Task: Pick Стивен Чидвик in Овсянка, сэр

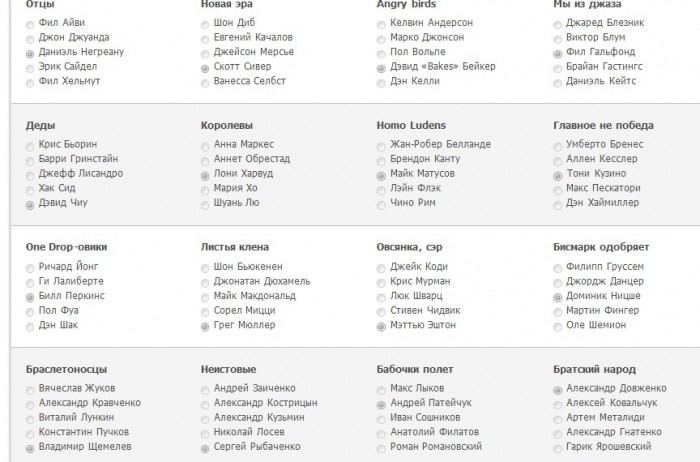Action: coord(381,311)
